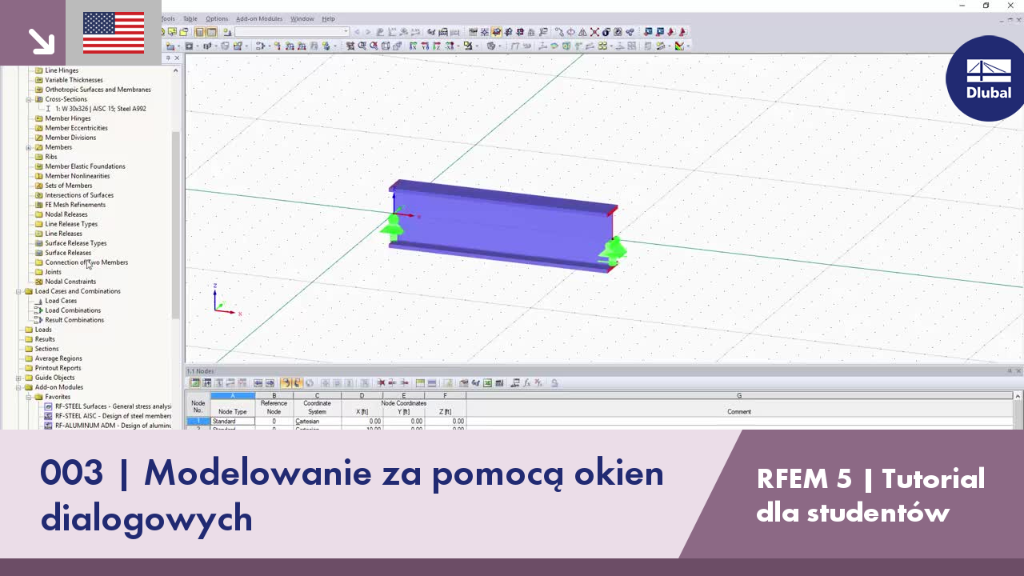Viewport: 1024px width, 576px height.
Task: Collapse the Load Cases and Combinations tree node
Action: tap(19, 291)
